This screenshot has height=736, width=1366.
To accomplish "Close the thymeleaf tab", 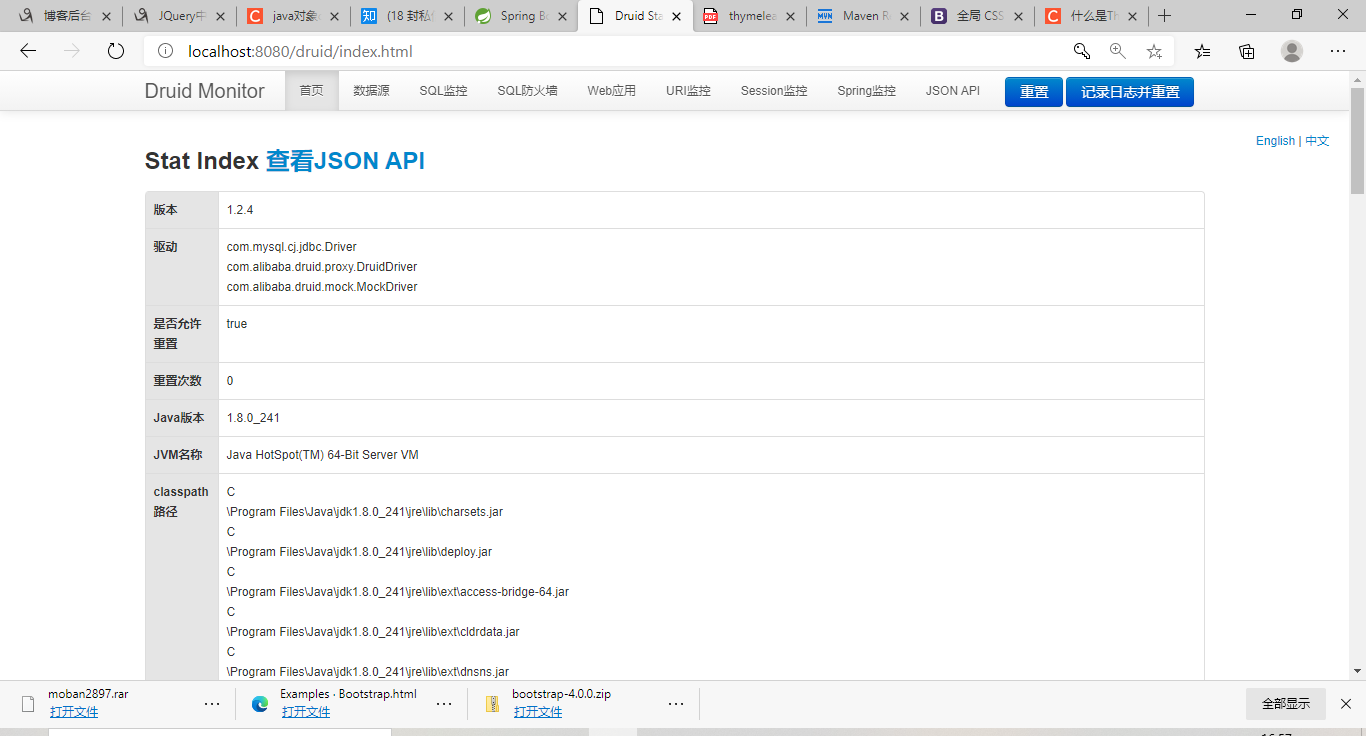I will click(x=790, y=16).
